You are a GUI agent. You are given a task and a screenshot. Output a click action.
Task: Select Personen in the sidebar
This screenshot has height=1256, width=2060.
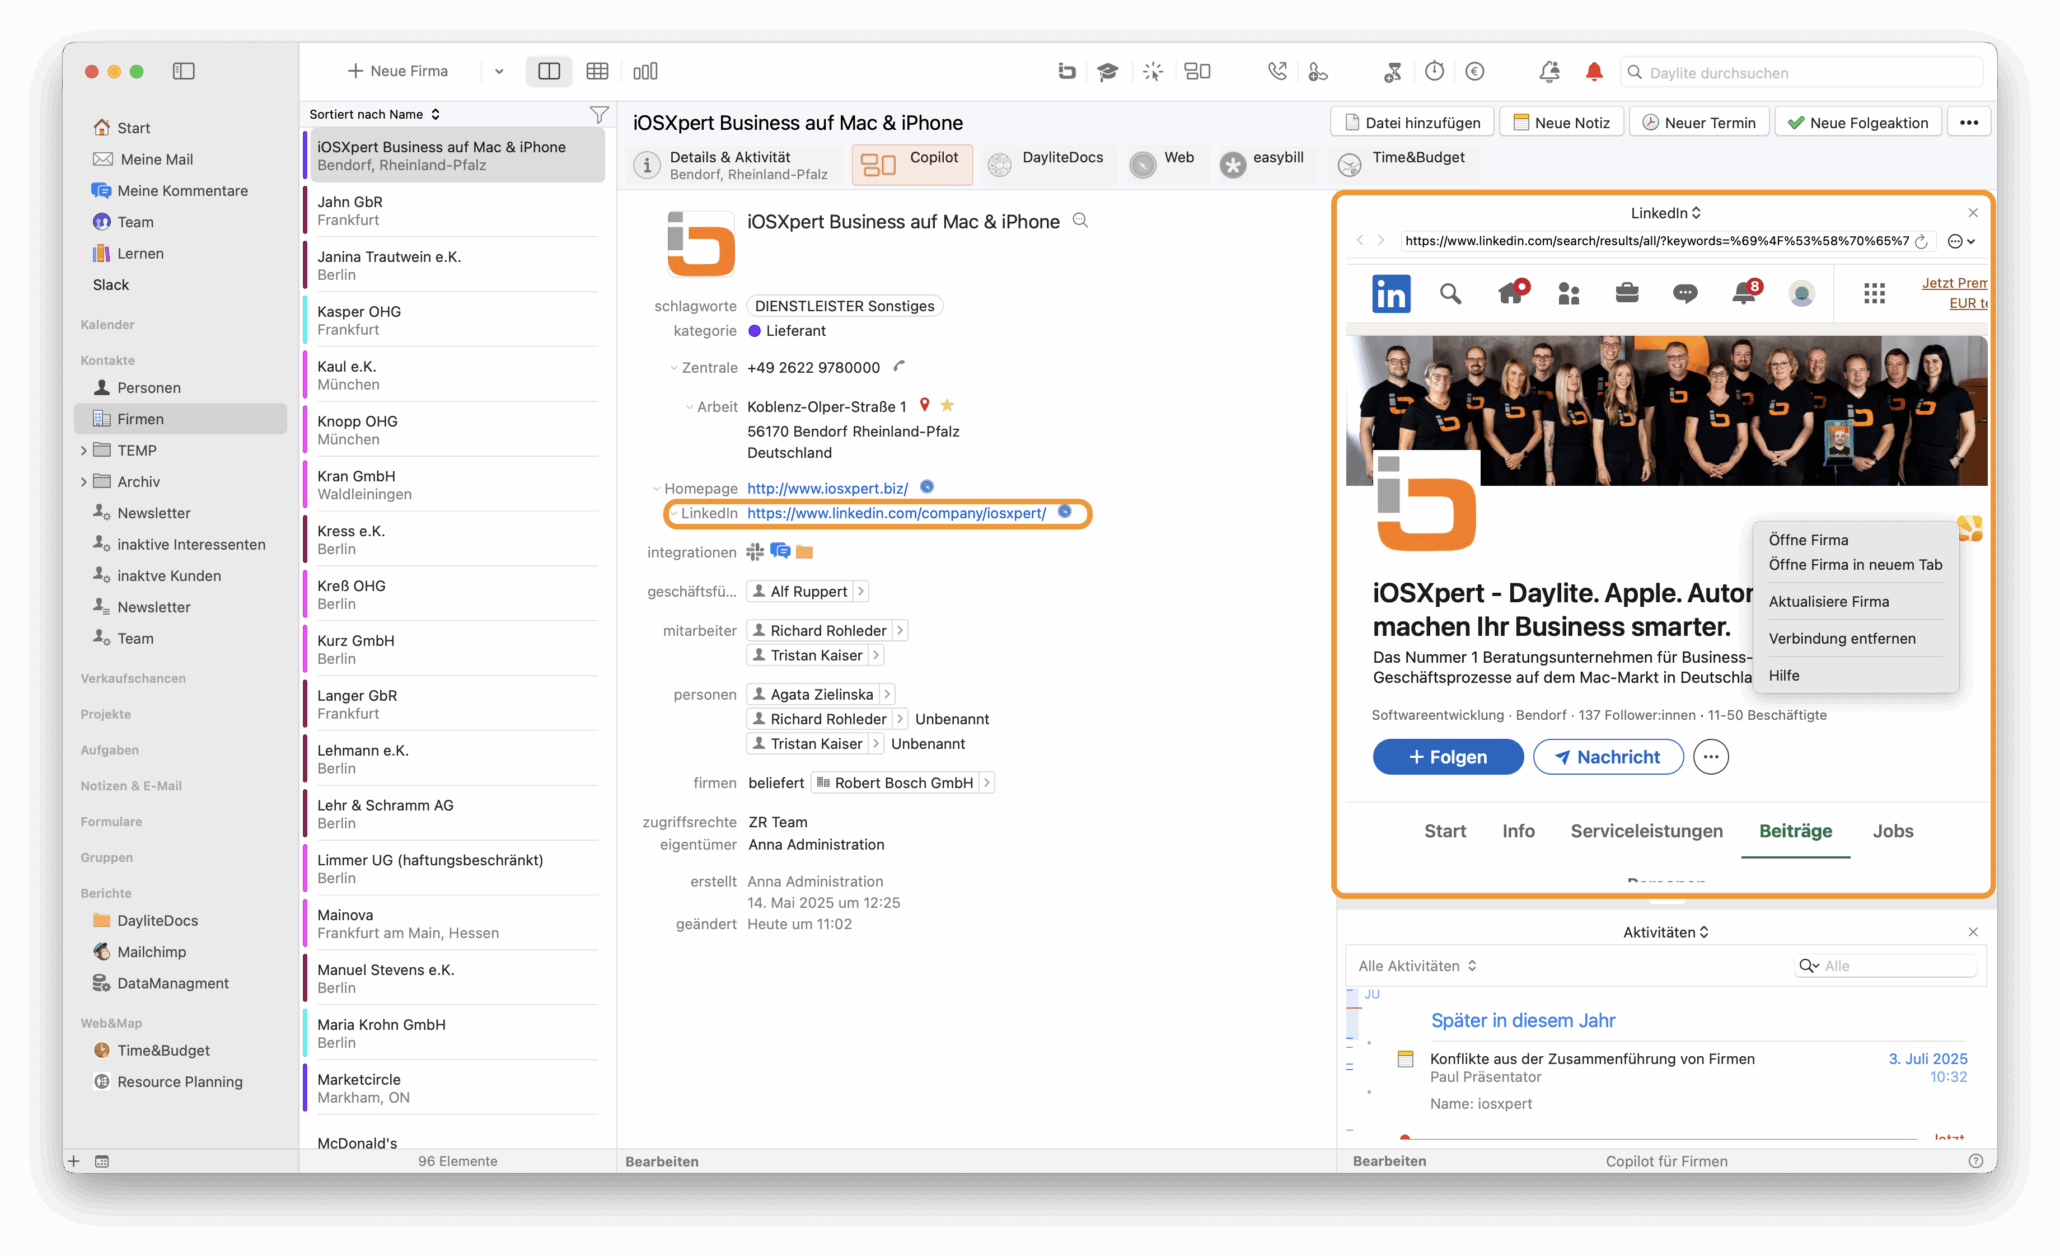[148, 388]
